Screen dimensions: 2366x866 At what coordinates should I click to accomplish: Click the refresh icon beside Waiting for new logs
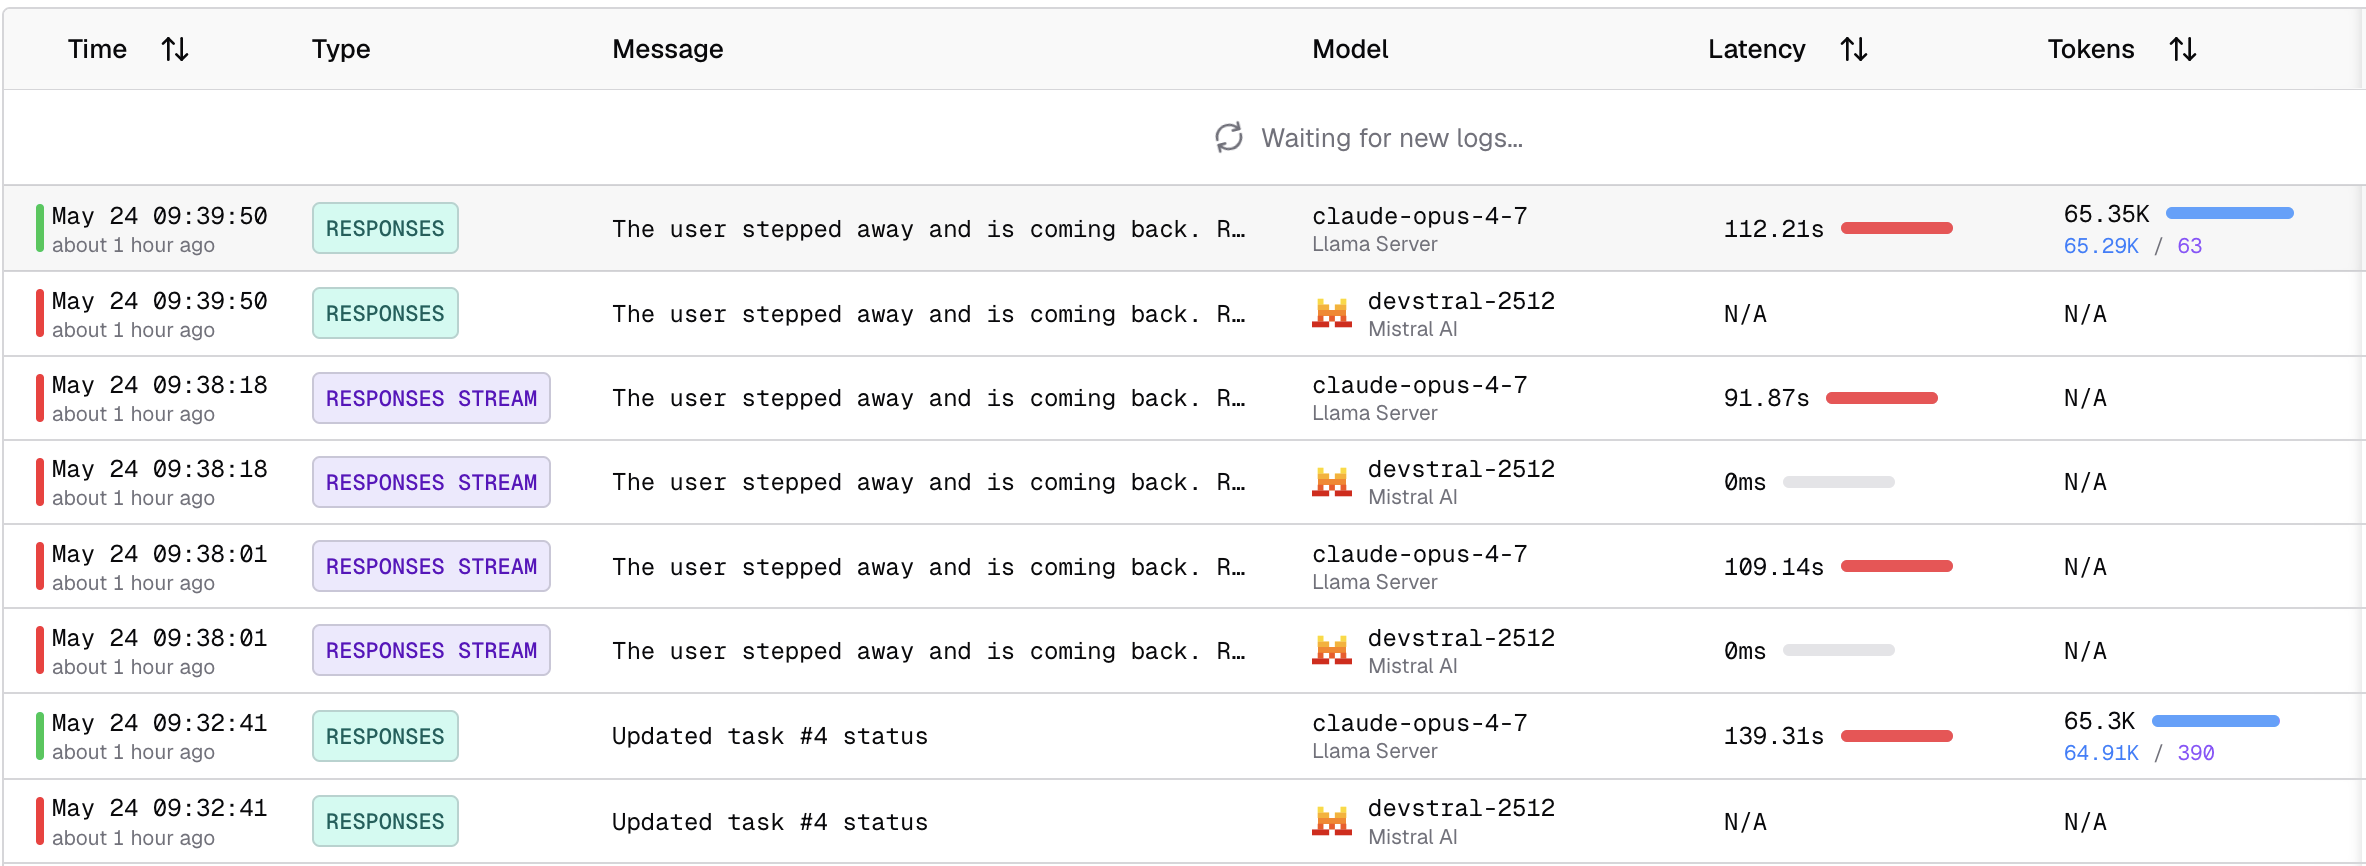coord(1229,137)
